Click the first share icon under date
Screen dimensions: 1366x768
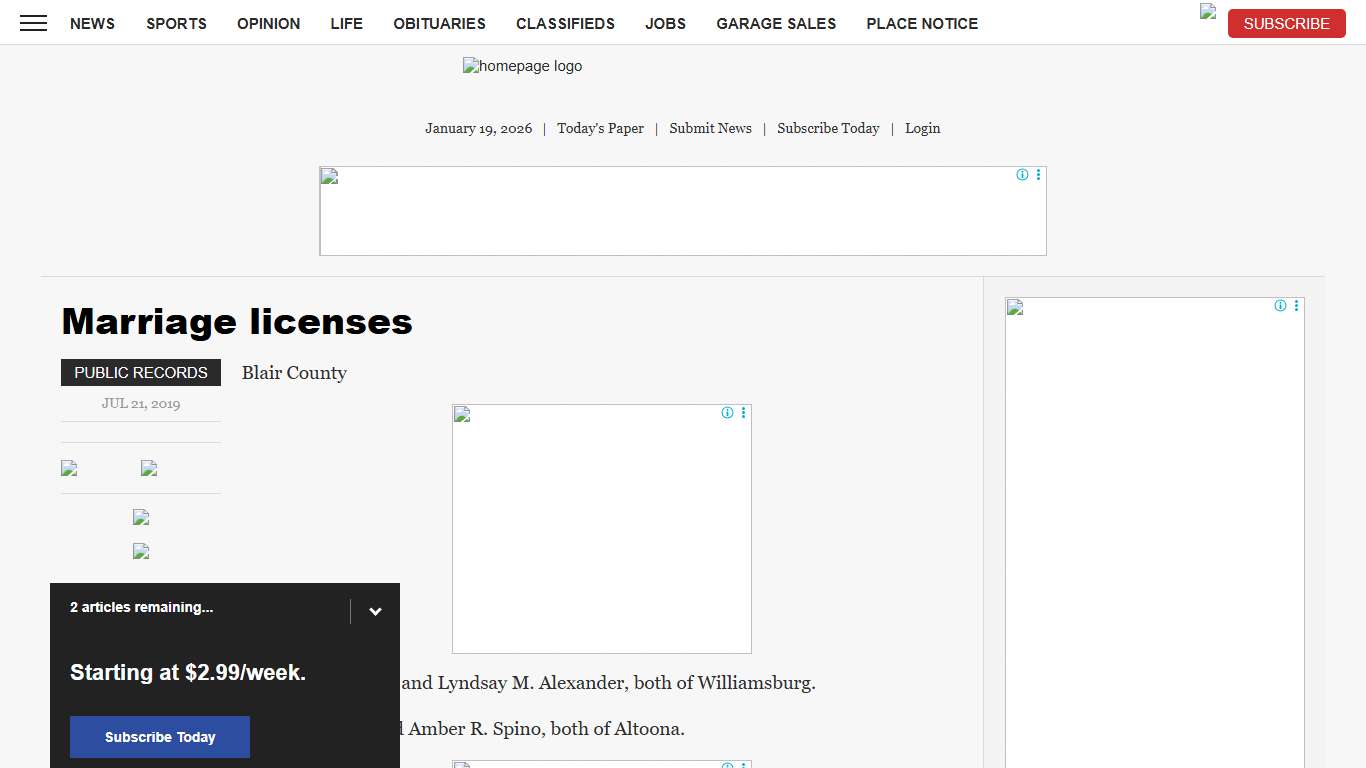69,468
